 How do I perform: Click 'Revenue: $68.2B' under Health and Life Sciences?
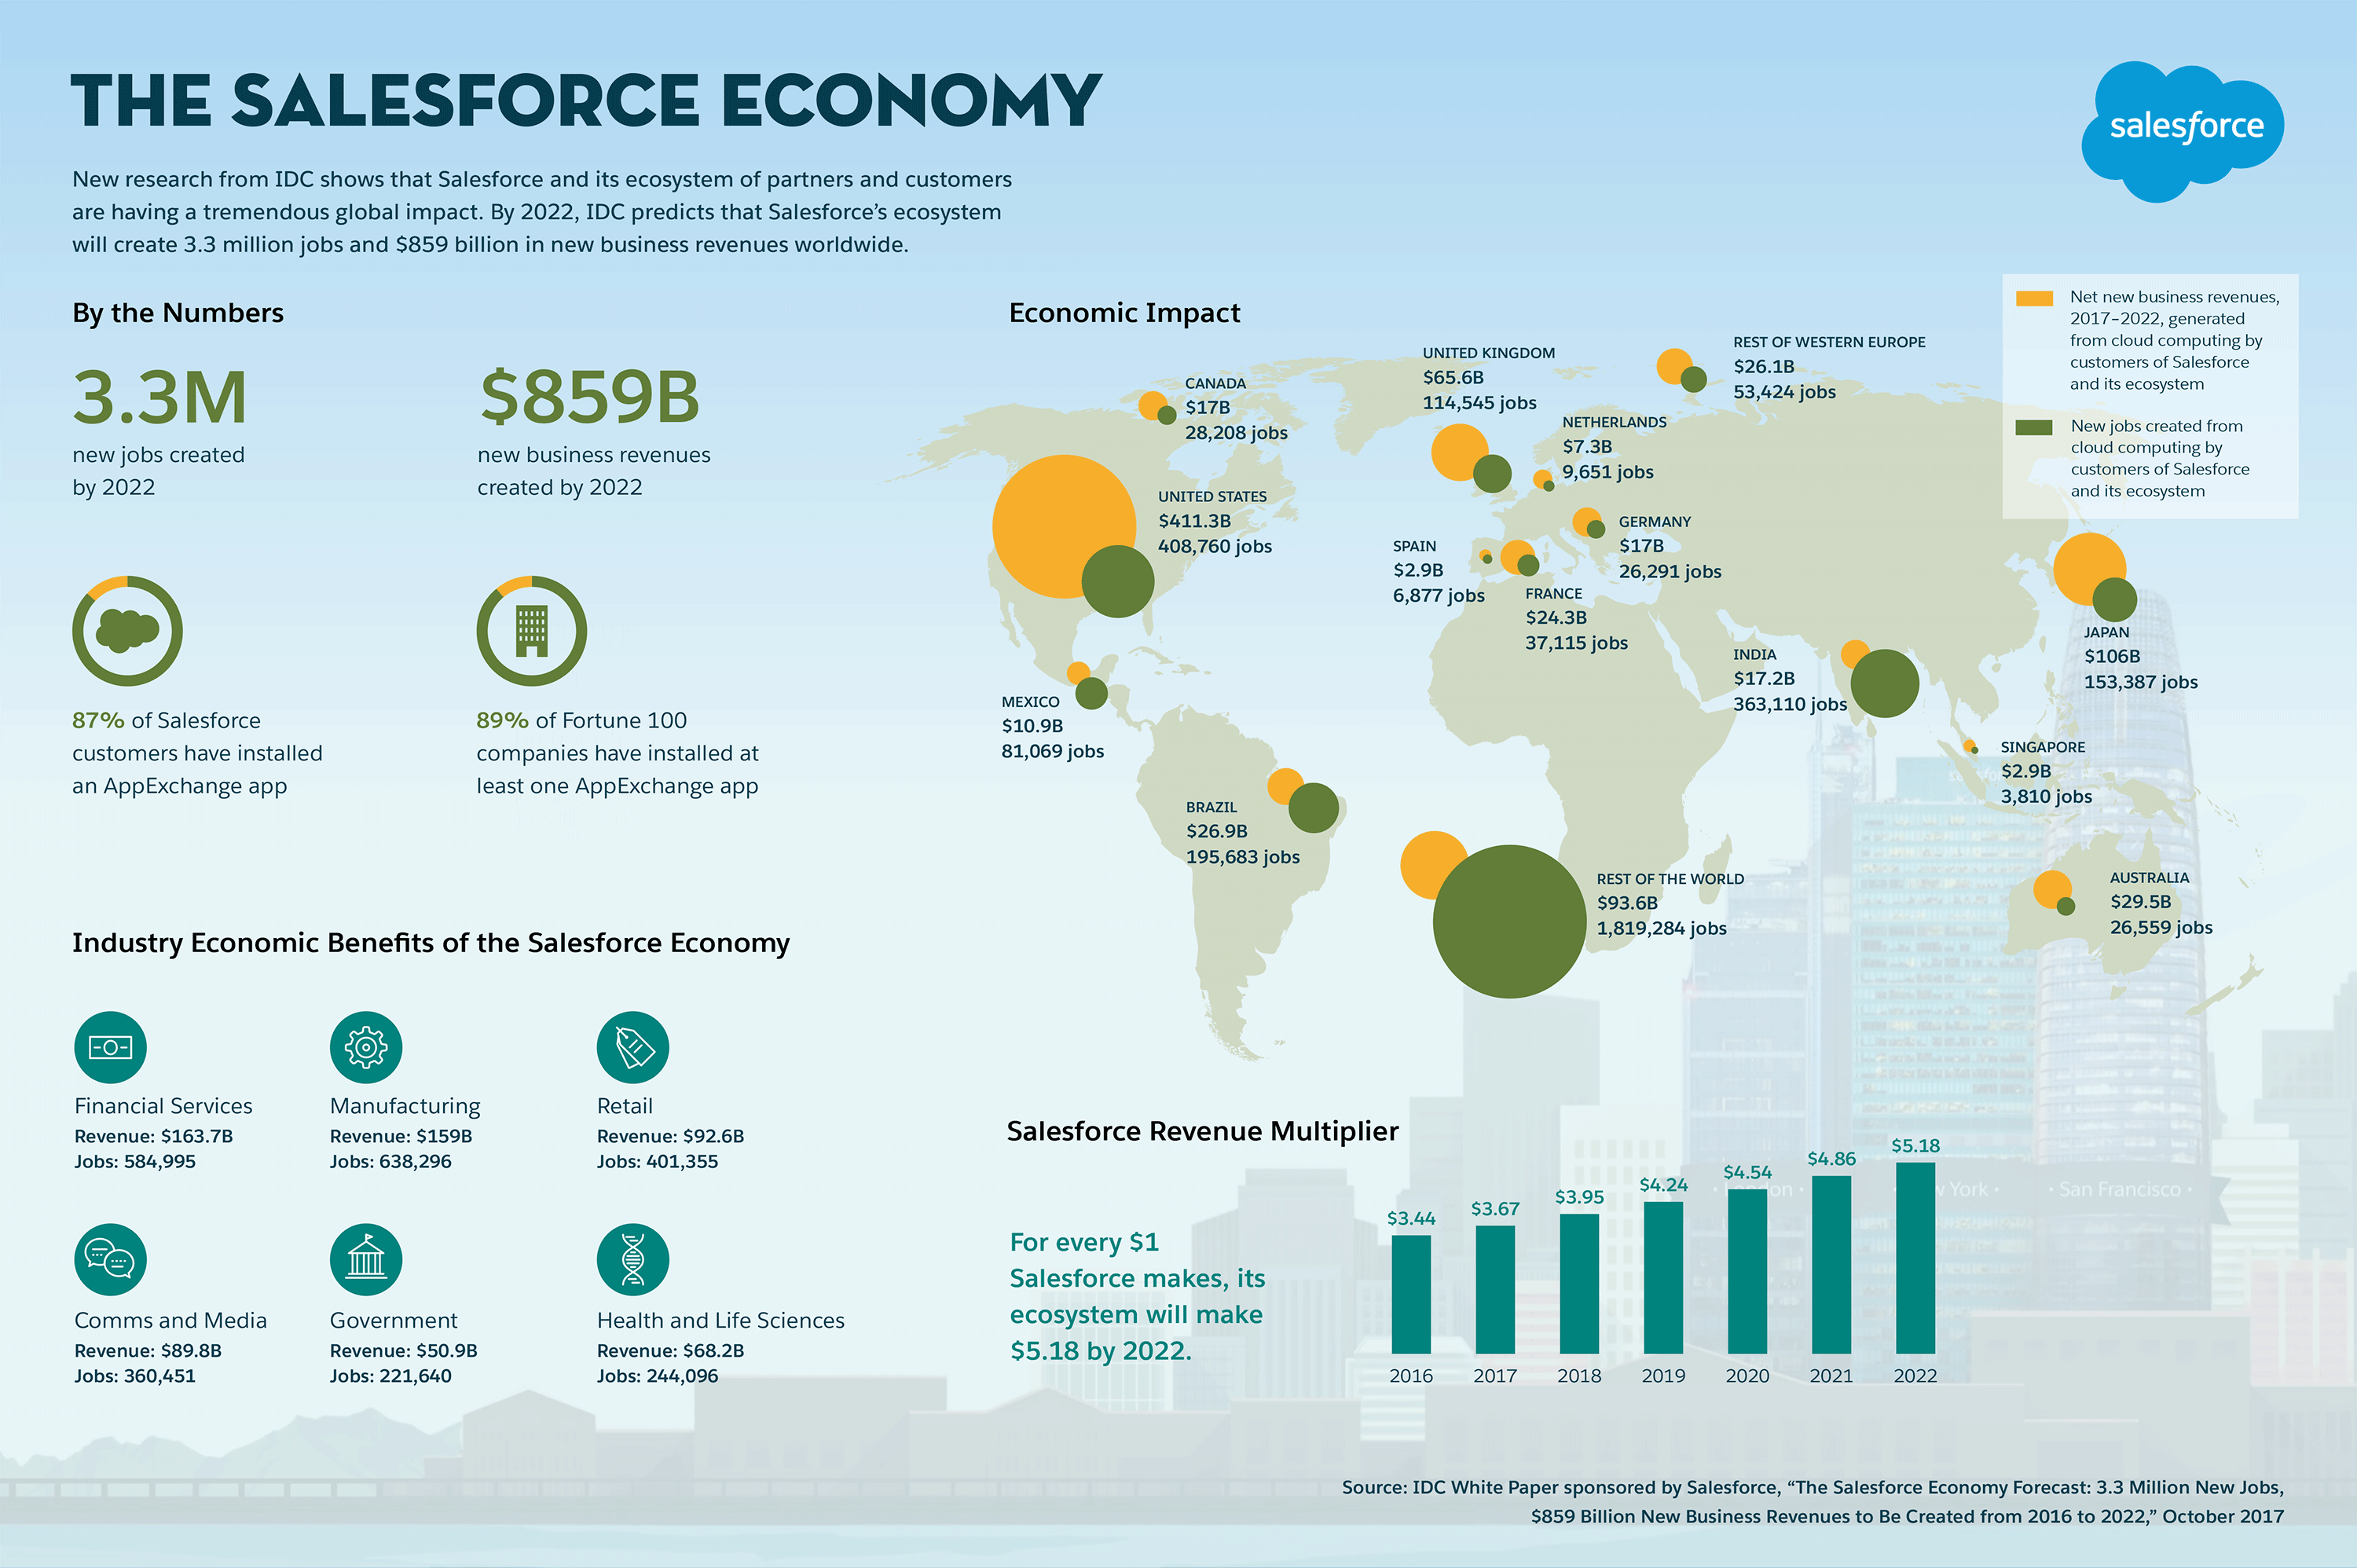tap(670, 1350)
